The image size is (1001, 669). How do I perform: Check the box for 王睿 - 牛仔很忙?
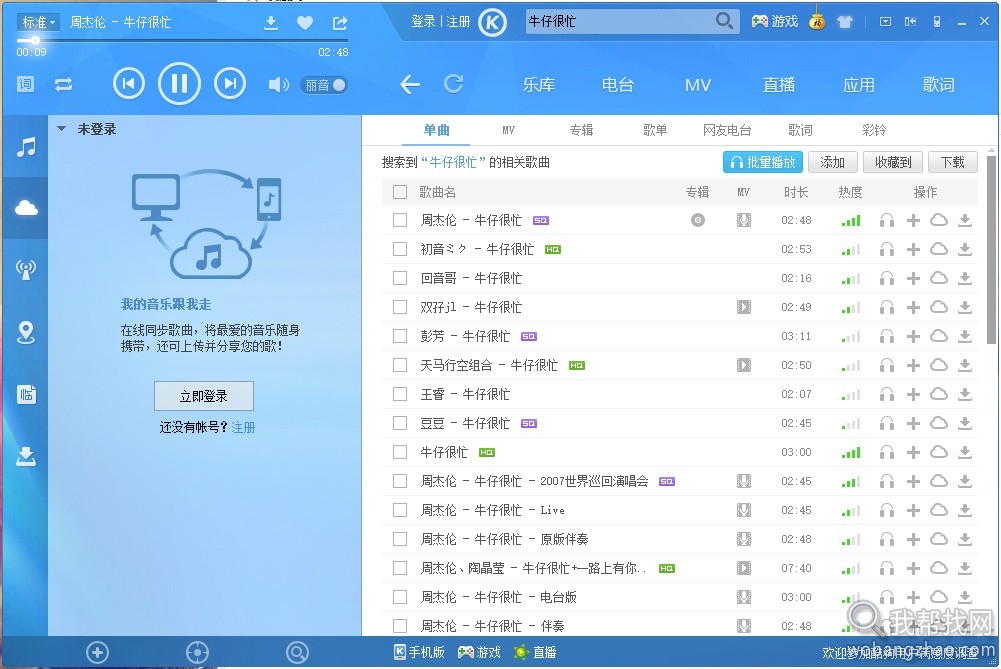(400, 394)
